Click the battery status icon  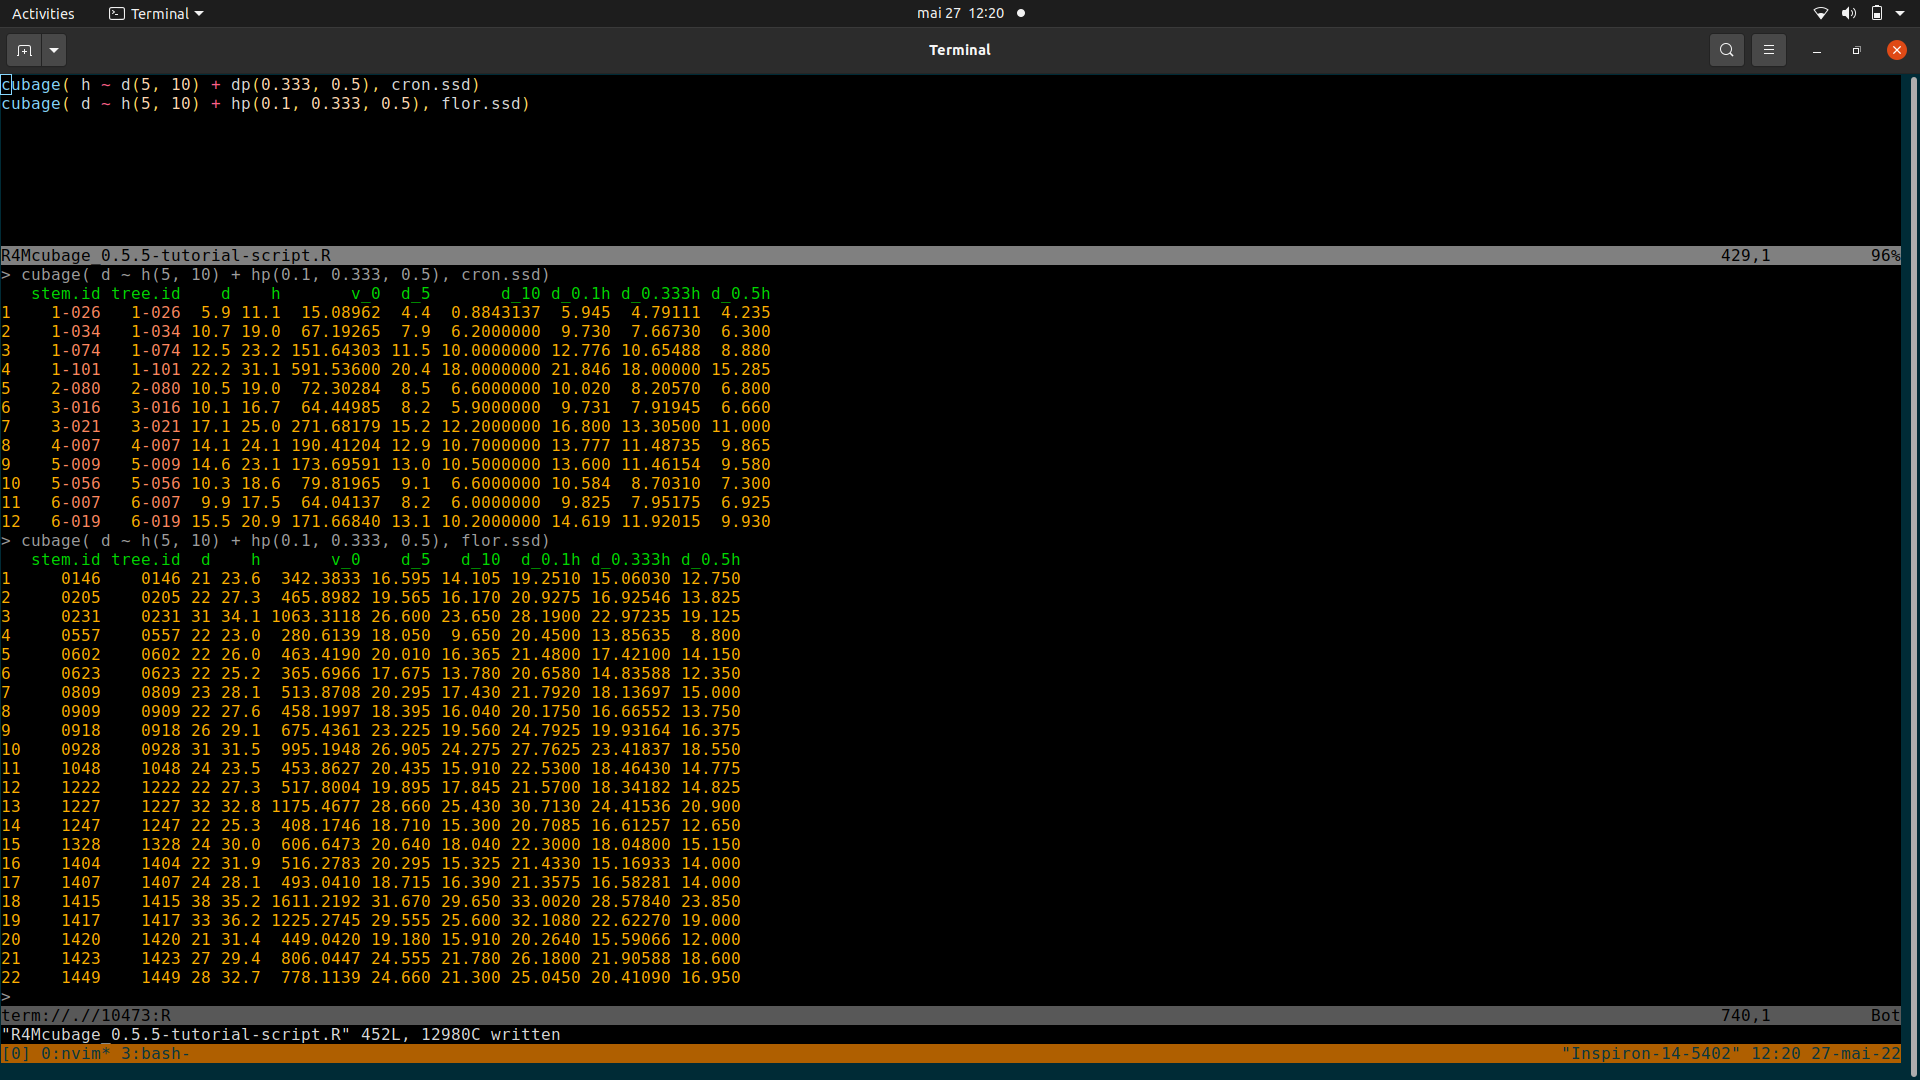pyautogui.click(x=1876, y=13)
